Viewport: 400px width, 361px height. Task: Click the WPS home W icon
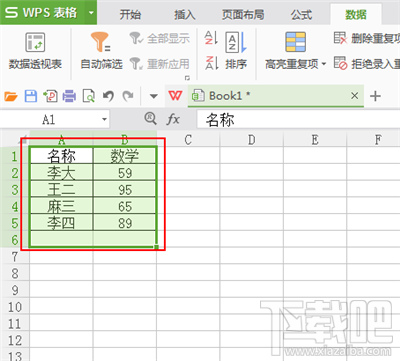(x=175, y=96)
